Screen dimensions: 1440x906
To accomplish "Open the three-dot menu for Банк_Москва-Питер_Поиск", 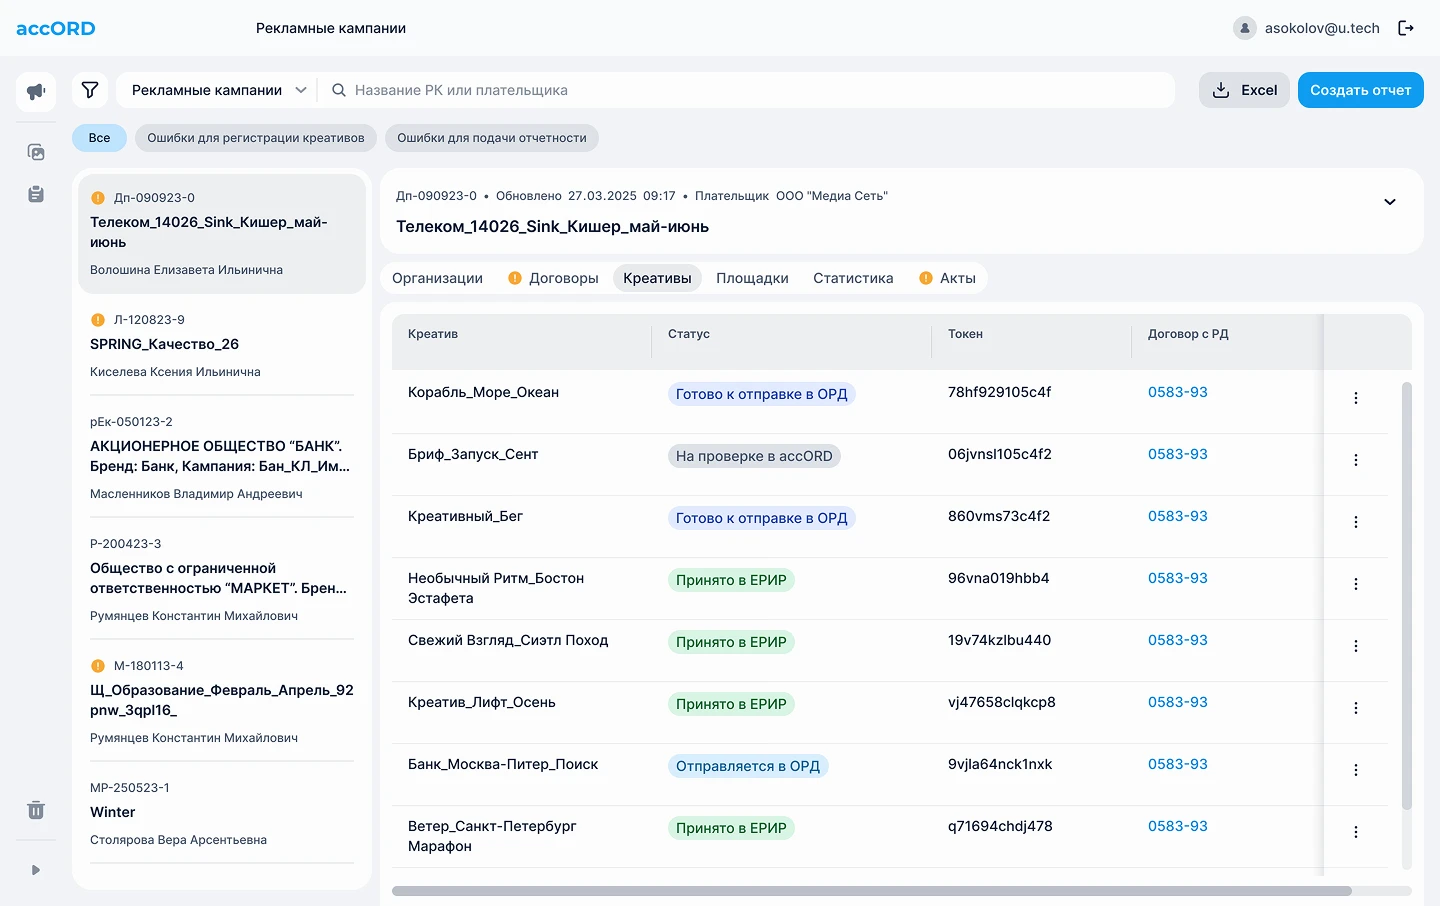I will click(x=1356, y=770).
